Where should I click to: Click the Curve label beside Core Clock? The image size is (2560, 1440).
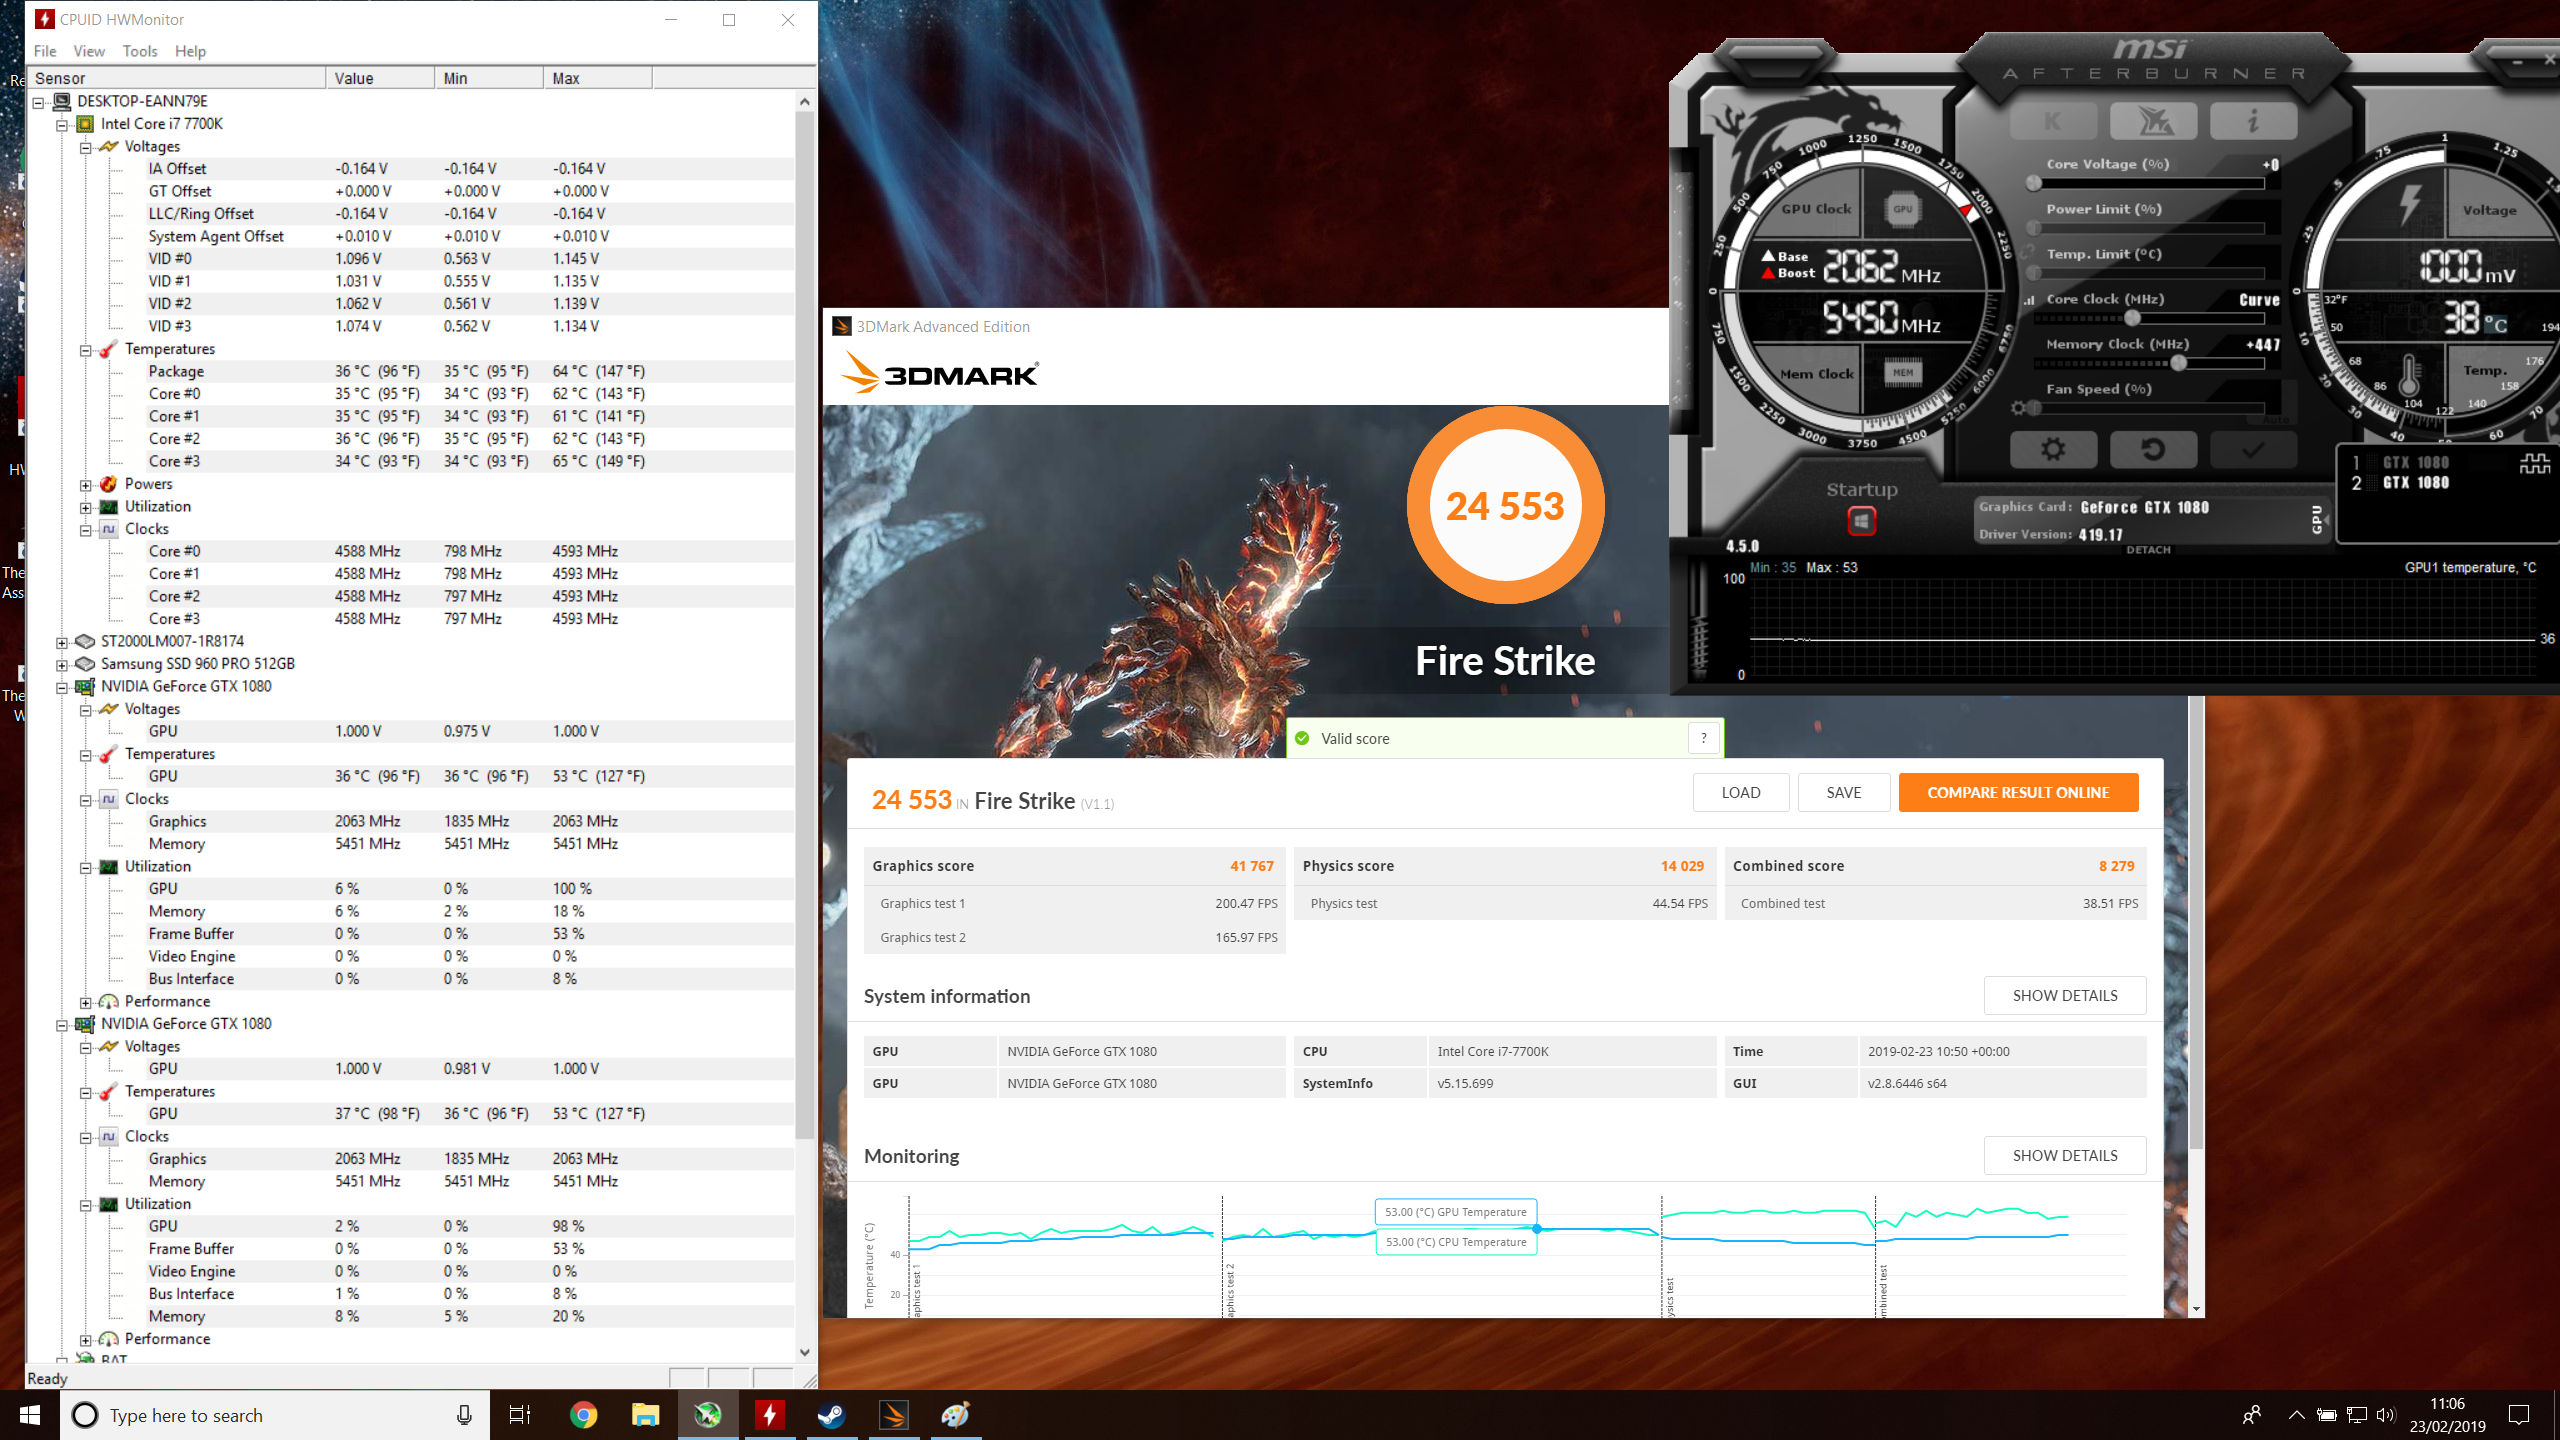(x=2259, y=299)
